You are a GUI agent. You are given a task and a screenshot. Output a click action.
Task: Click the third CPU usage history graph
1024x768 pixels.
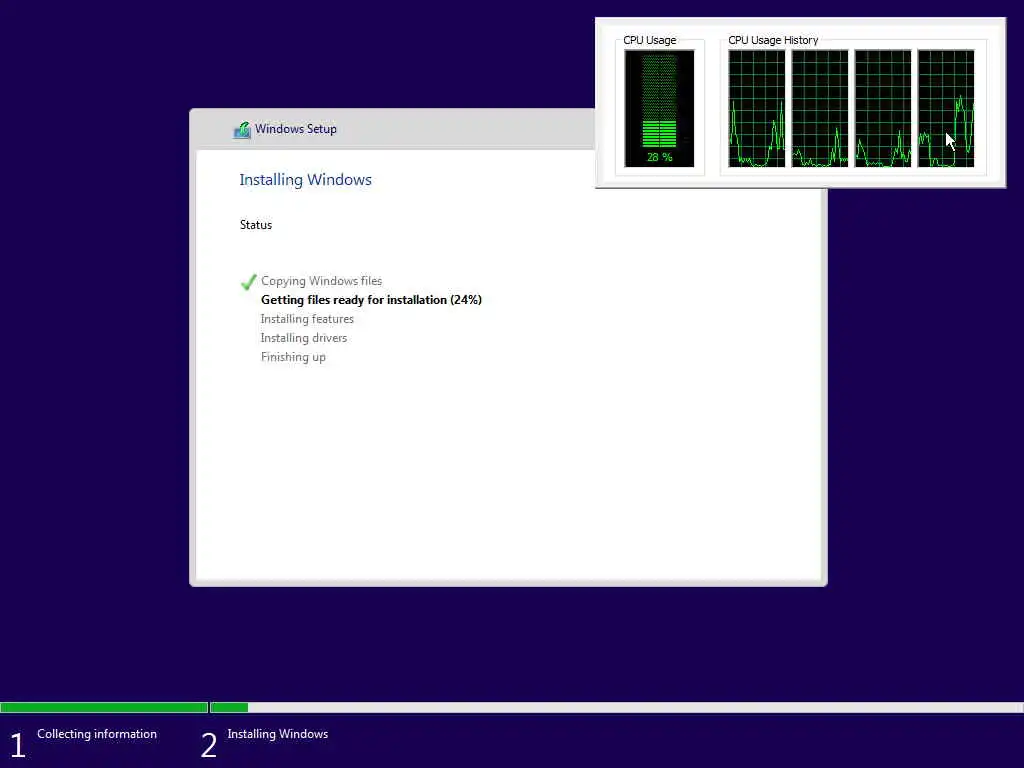point(882,108)
